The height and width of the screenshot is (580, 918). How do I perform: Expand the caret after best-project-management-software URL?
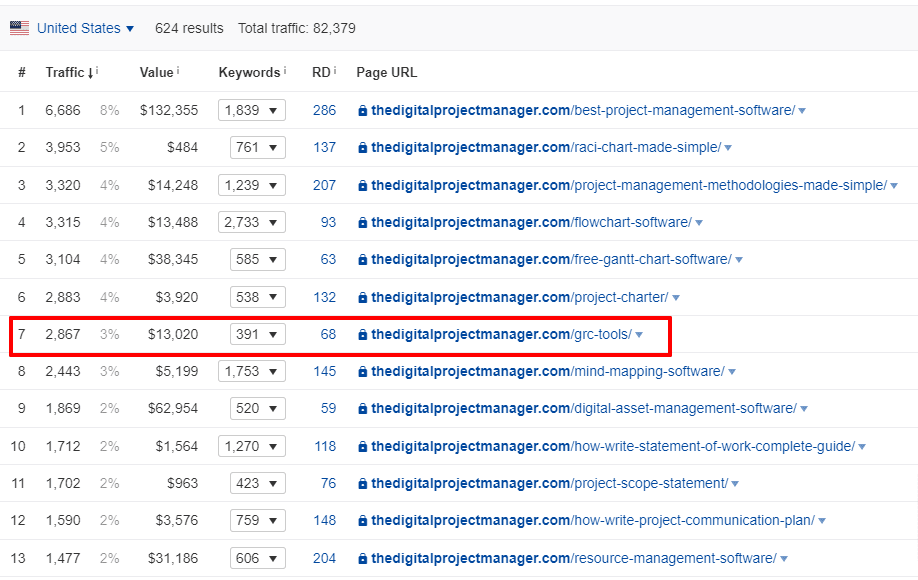802,111
